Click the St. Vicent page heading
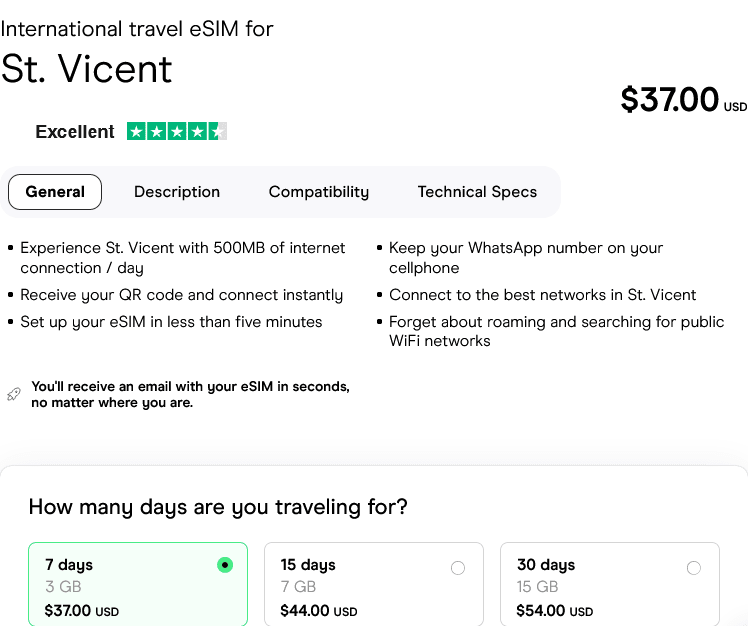748x626 pixels. (87, 68)
